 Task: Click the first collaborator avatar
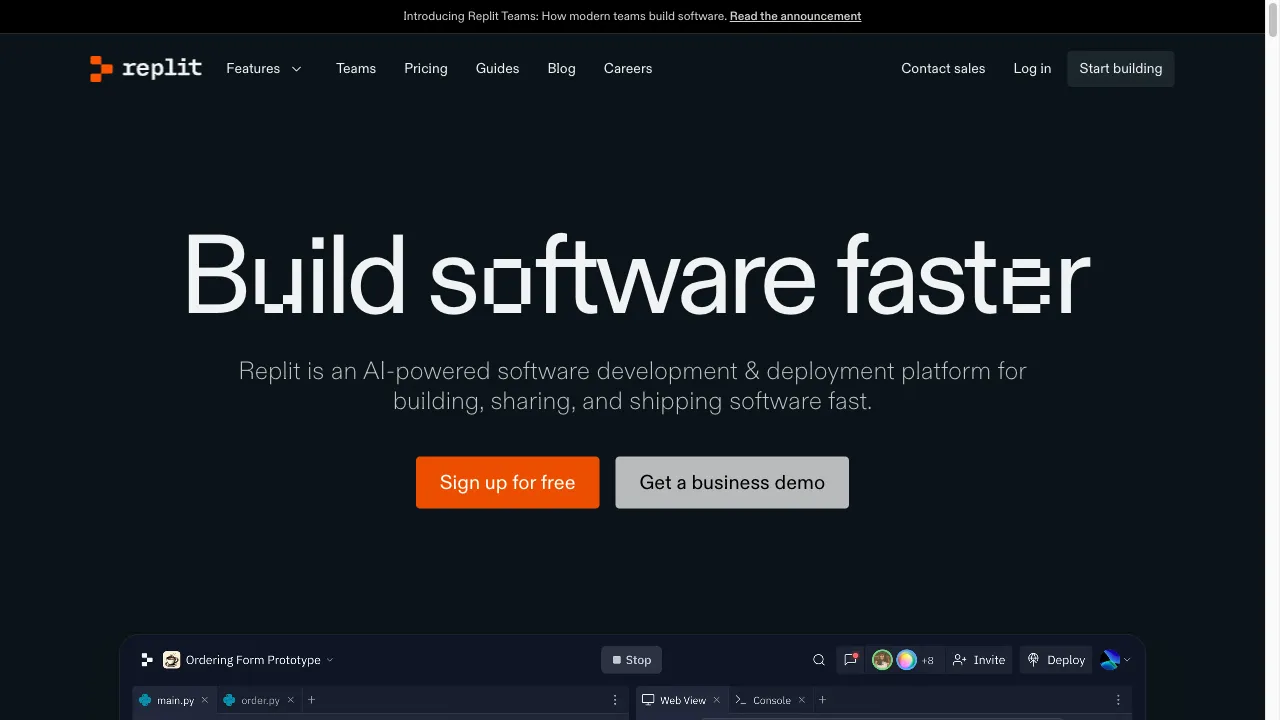882,660
